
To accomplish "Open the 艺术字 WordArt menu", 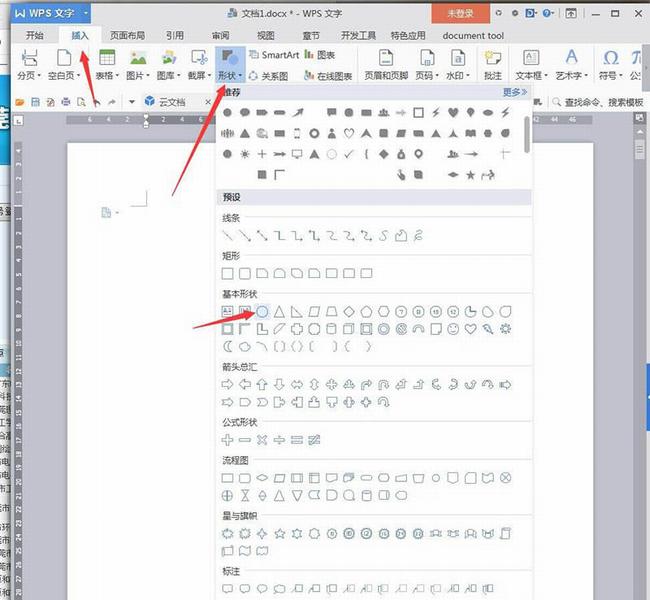I will pyautogui.click(x=572, y=65).
